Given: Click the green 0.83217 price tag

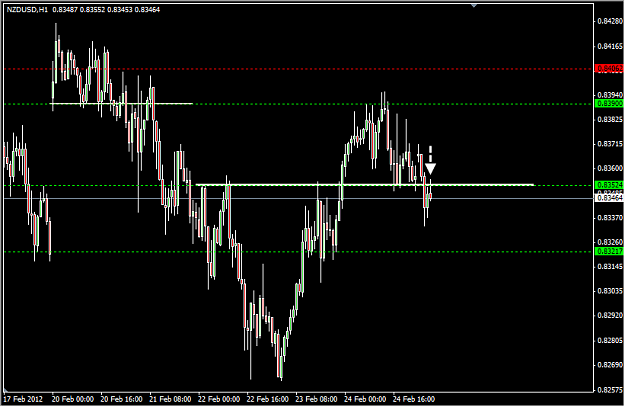Looking at the screenshot, I should point(609,252).
